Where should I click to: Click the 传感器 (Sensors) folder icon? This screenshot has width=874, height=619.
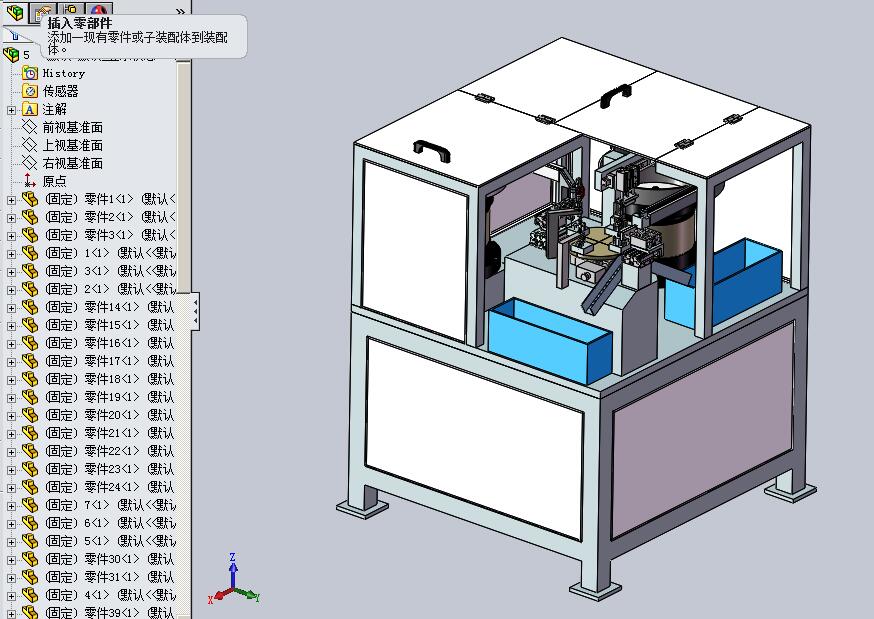pyautogui.click(x=31, y=91)
